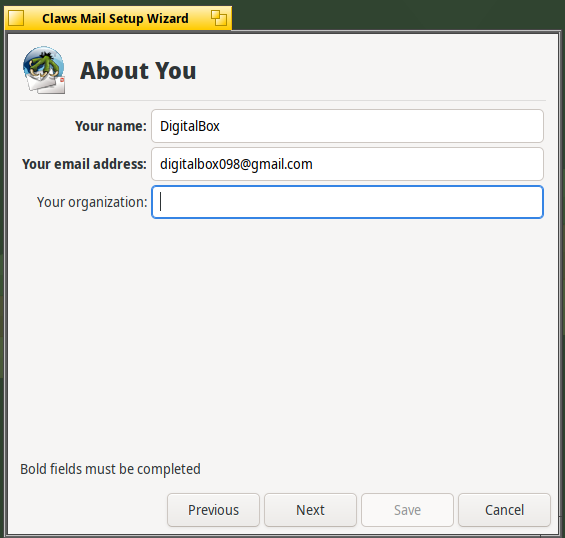Image resolution: width=565 pixels, height=538 pixels.
Task: Click the greyed-out Save button
Action: [x=407, y=510]
